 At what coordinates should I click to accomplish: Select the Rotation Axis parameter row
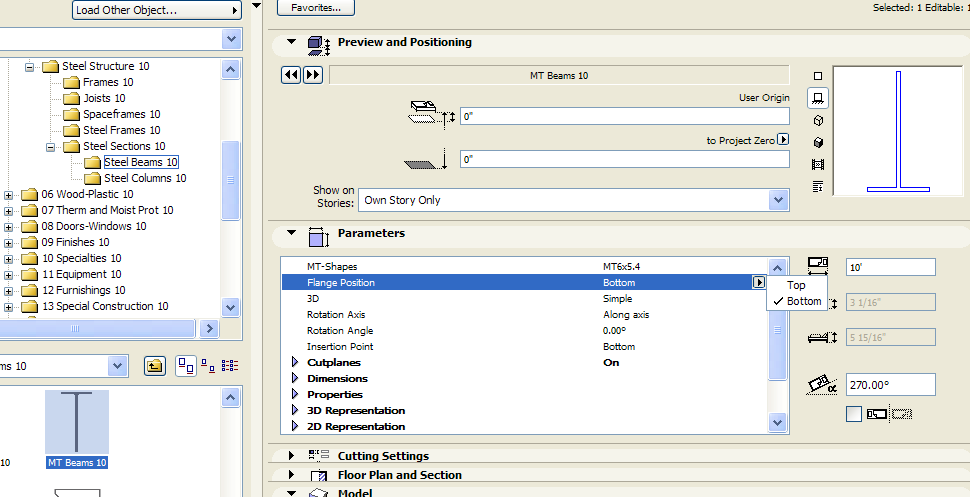[525, 314]
